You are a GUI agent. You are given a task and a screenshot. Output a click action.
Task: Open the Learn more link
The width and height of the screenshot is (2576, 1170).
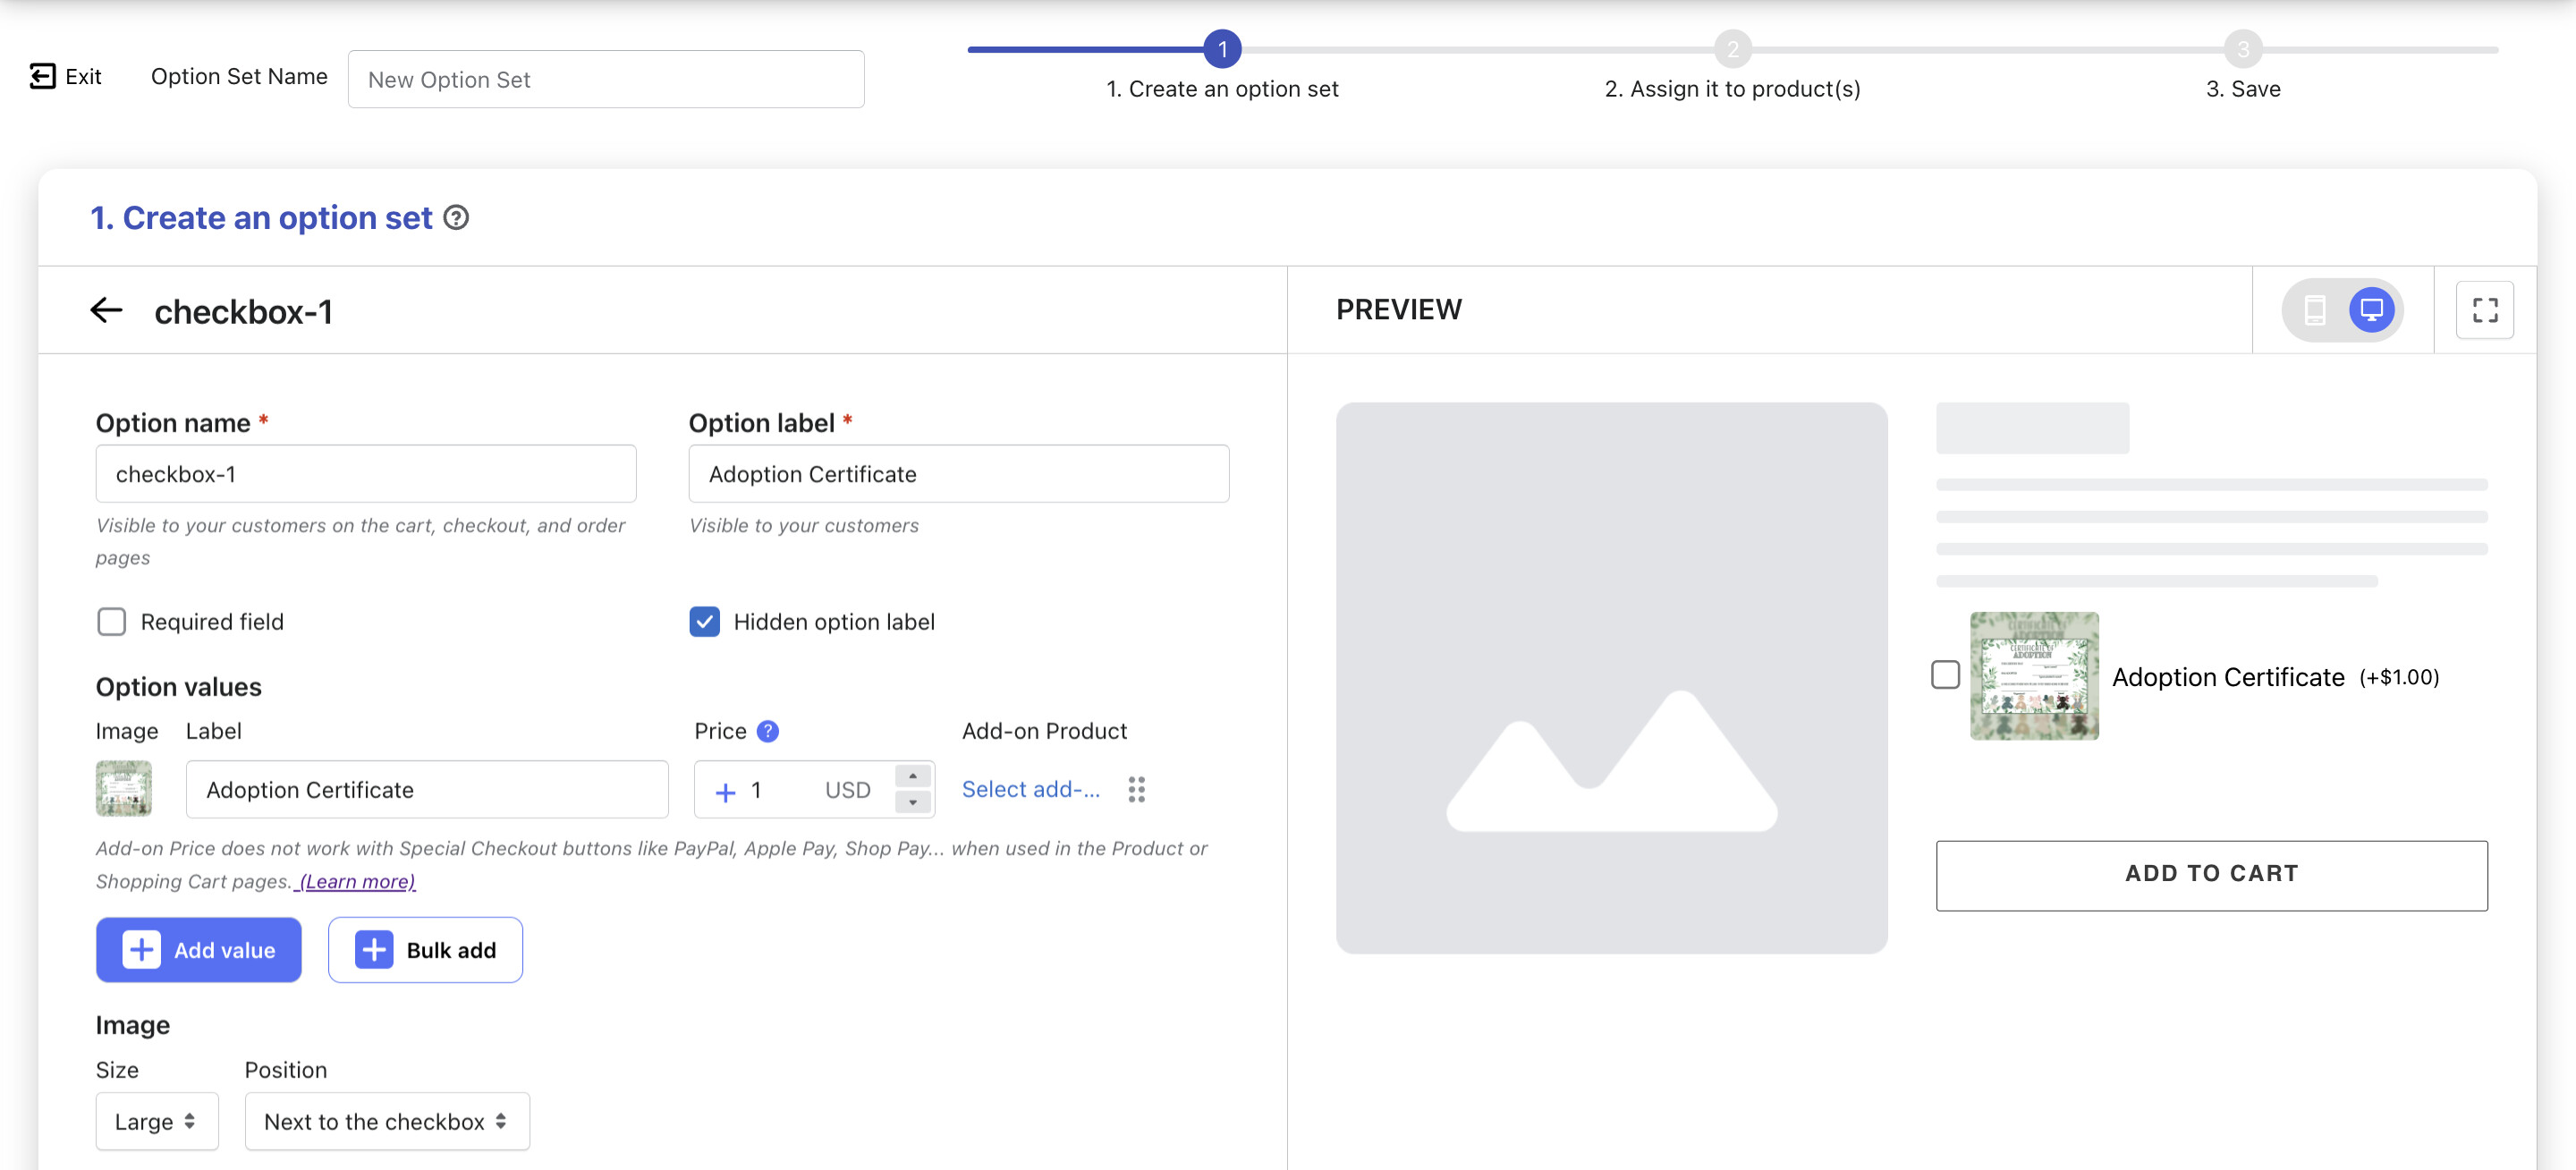[x=357, y=881]
